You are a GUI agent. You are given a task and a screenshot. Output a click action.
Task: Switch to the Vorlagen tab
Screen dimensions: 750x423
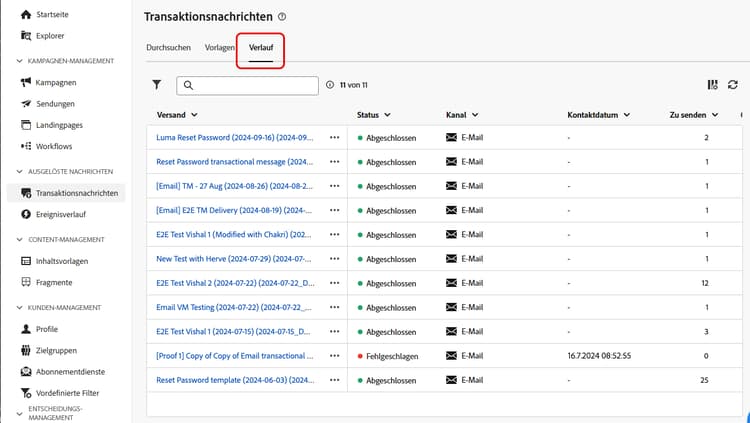tap(220, 47)
